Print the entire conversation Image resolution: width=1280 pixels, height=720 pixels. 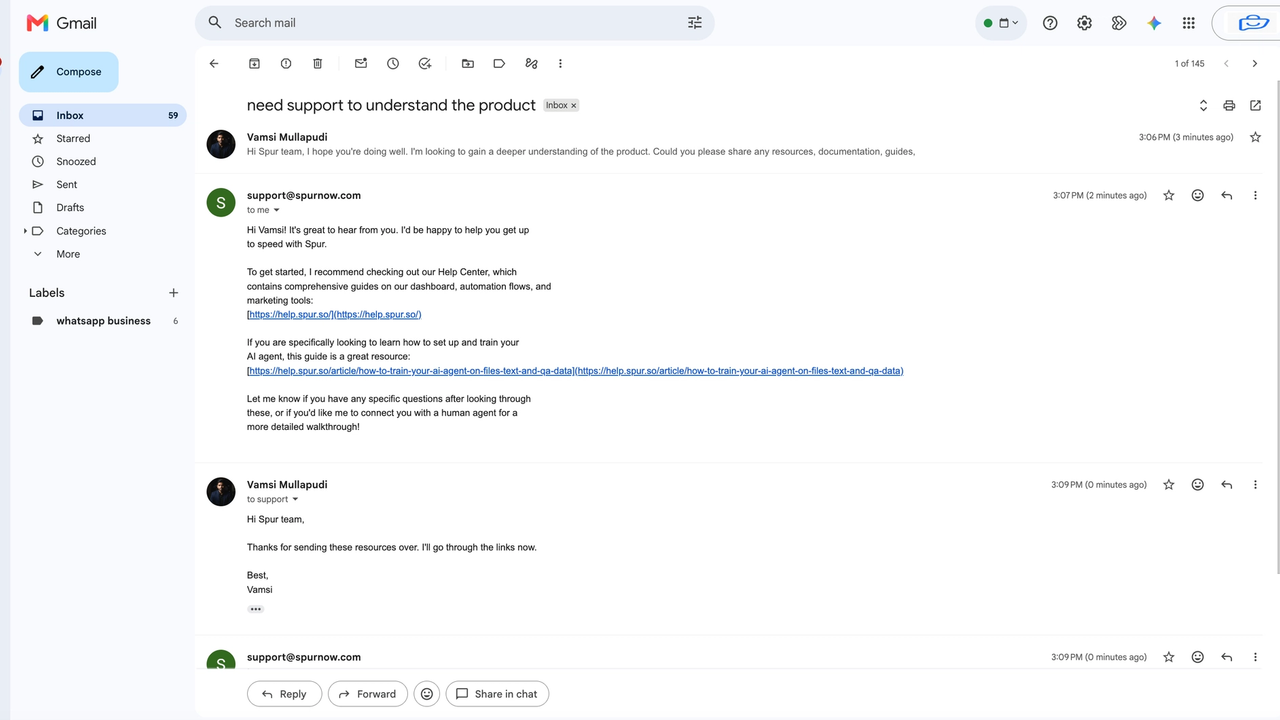point(1229,105)
